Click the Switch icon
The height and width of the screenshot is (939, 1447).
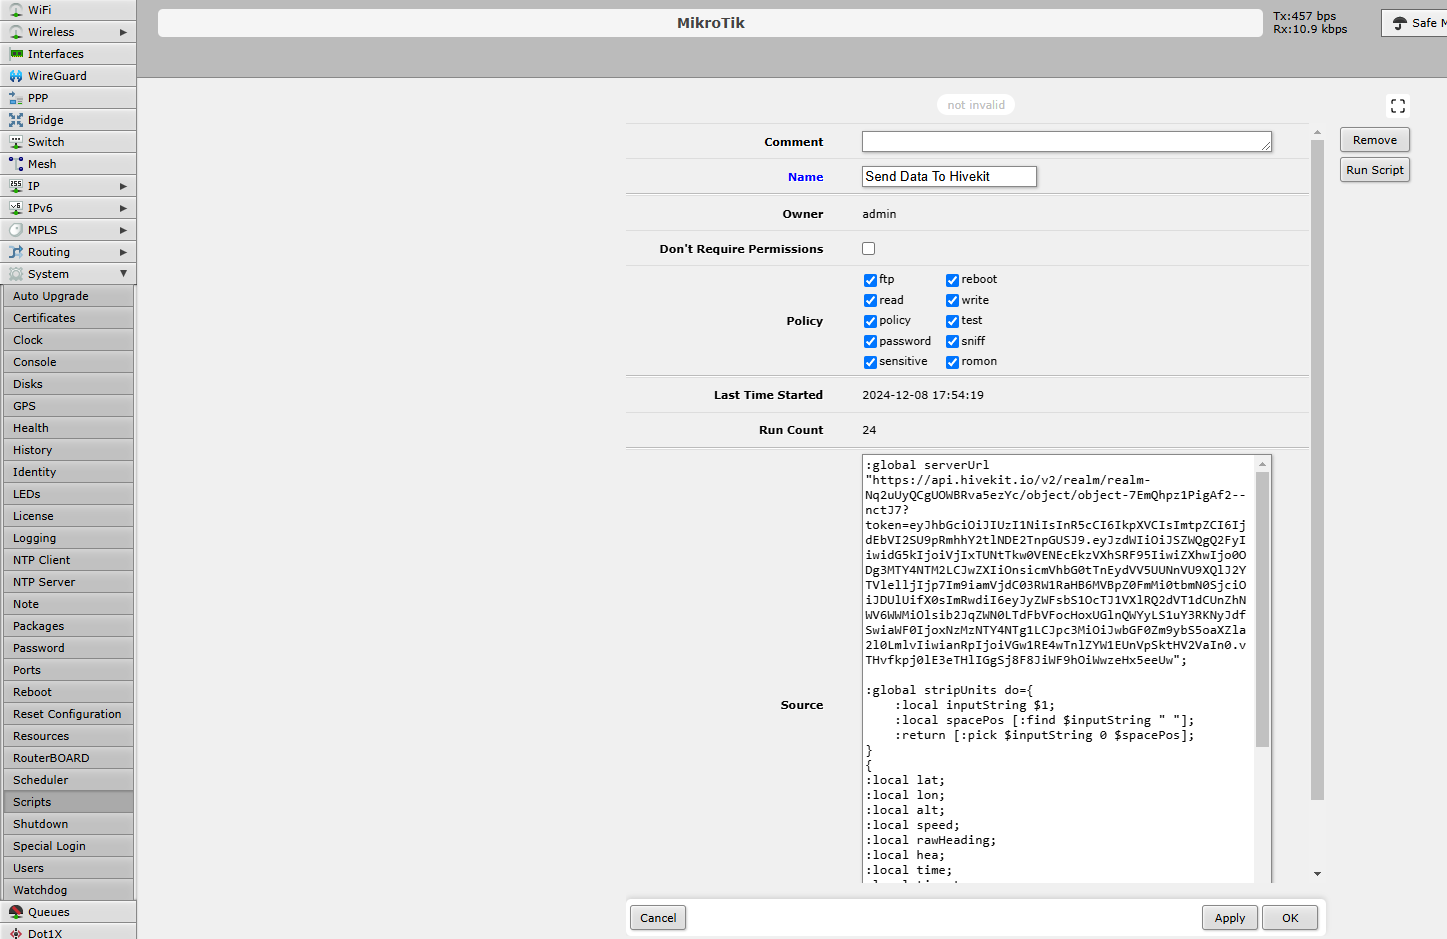tap(16, 142)
